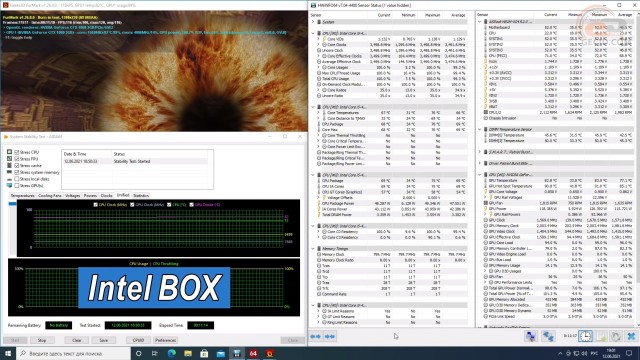Click HWiNFO shrink-columns inward arrows icon
Image resolution: width=640 pixels, height=360 pixels.
point(330,336)
